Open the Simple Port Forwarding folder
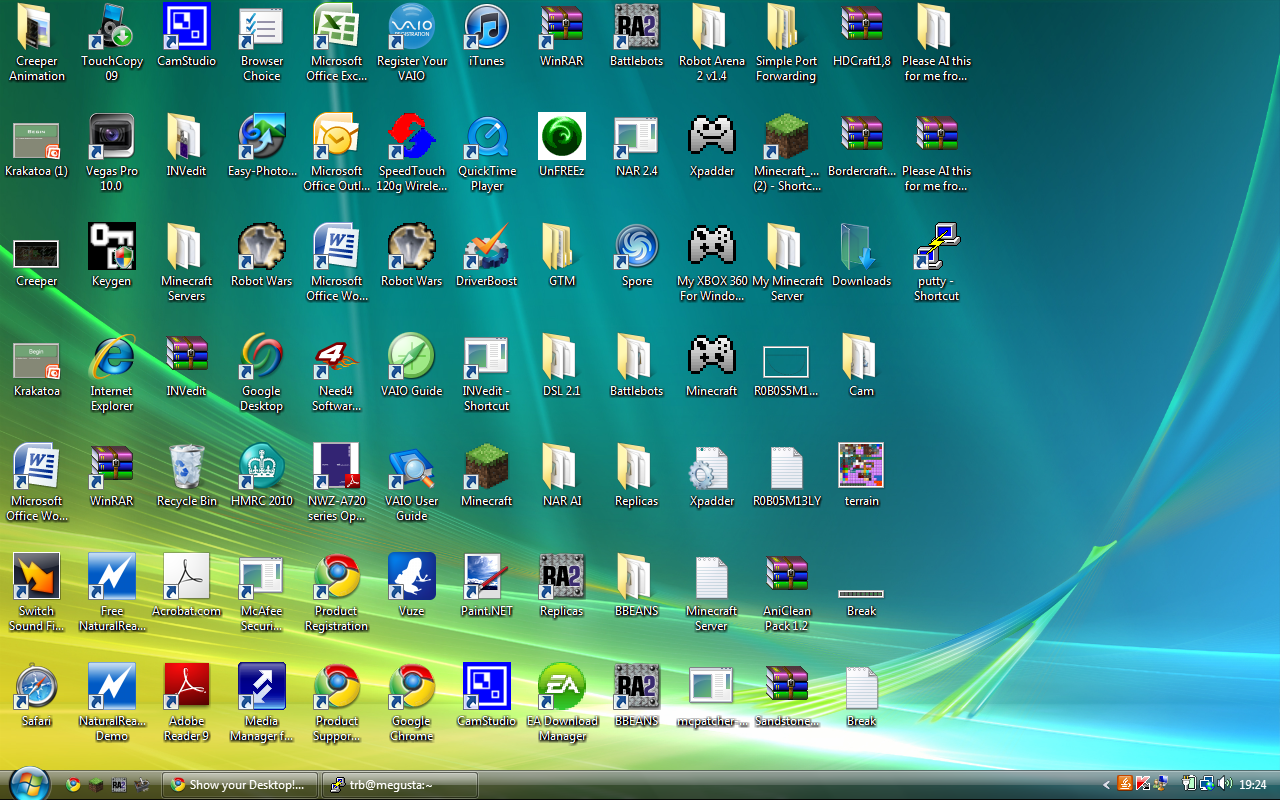The width and height of the screenshot is (1280, 800). tap(787, 27)
